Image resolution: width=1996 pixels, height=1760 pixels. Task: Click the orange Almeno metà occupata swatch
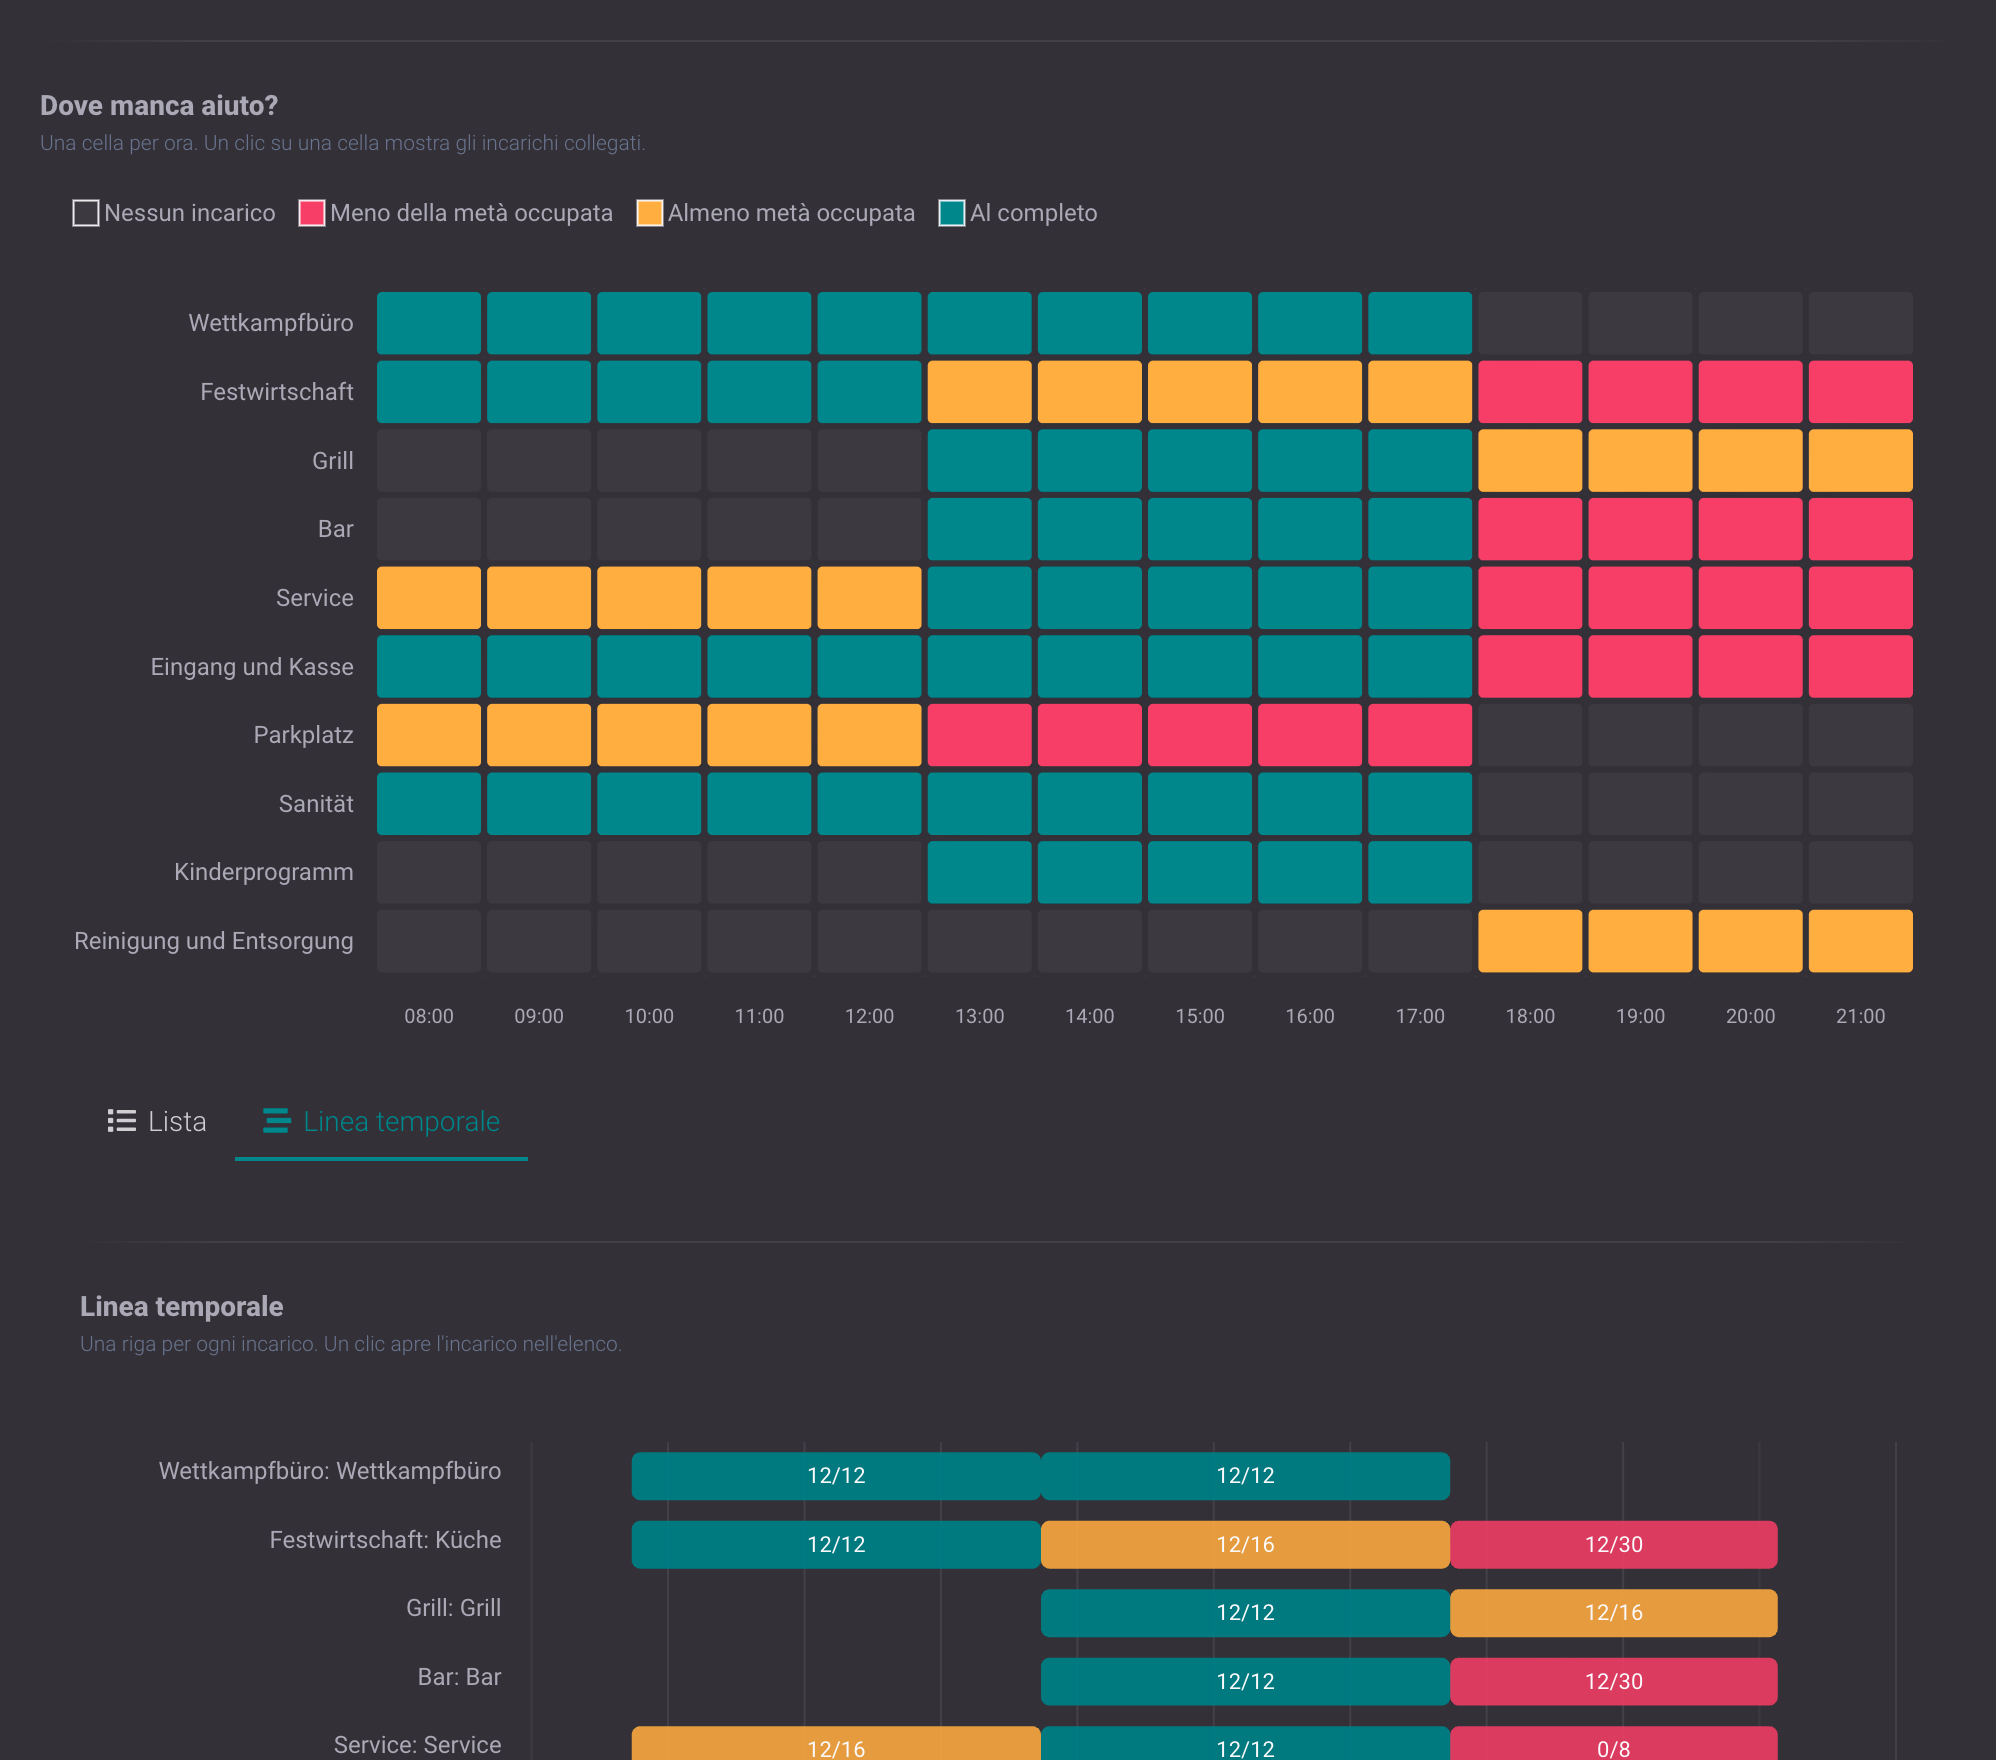650,213
